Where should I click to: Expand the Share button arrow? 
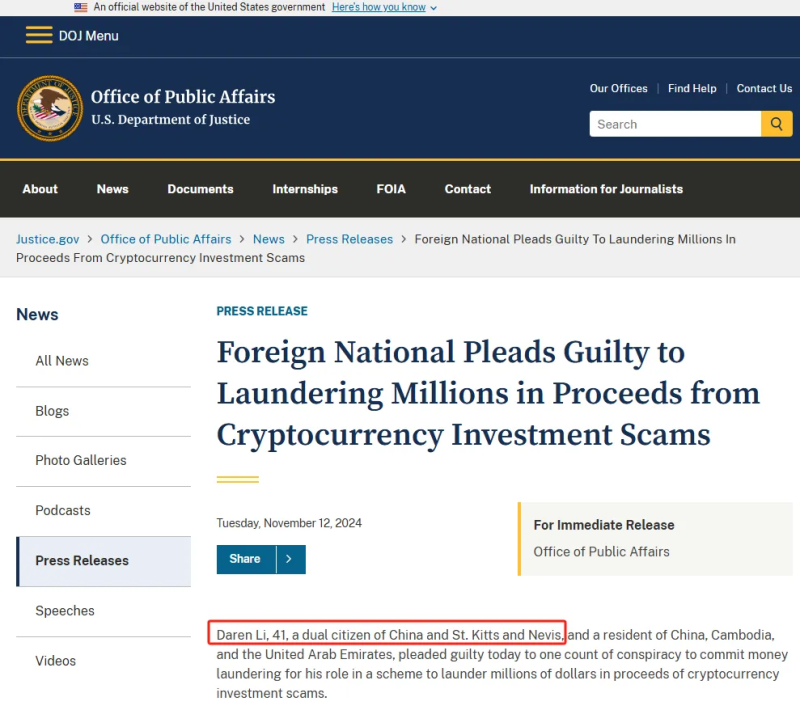[x=291, y=559]
